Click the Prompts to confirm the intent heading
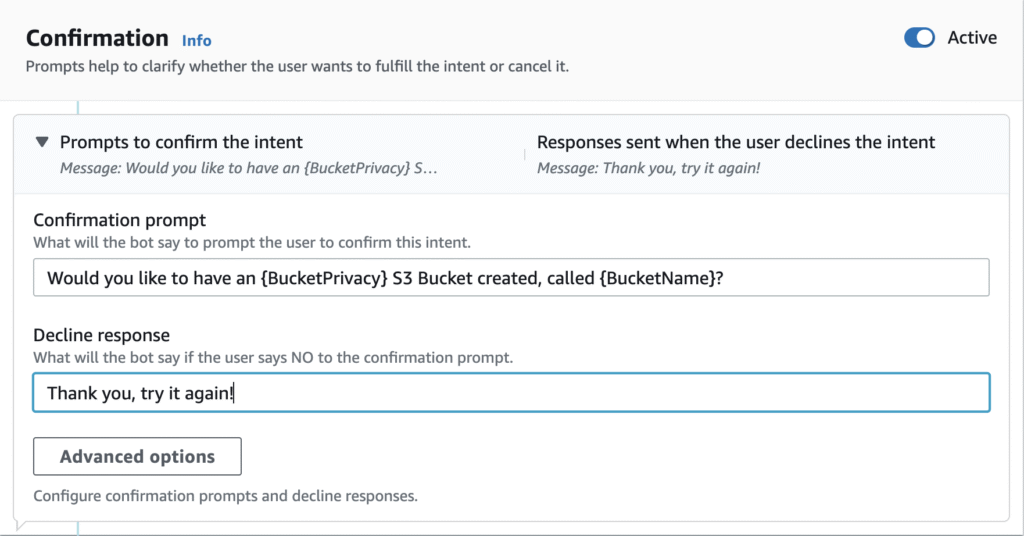 tap(181, 142)
